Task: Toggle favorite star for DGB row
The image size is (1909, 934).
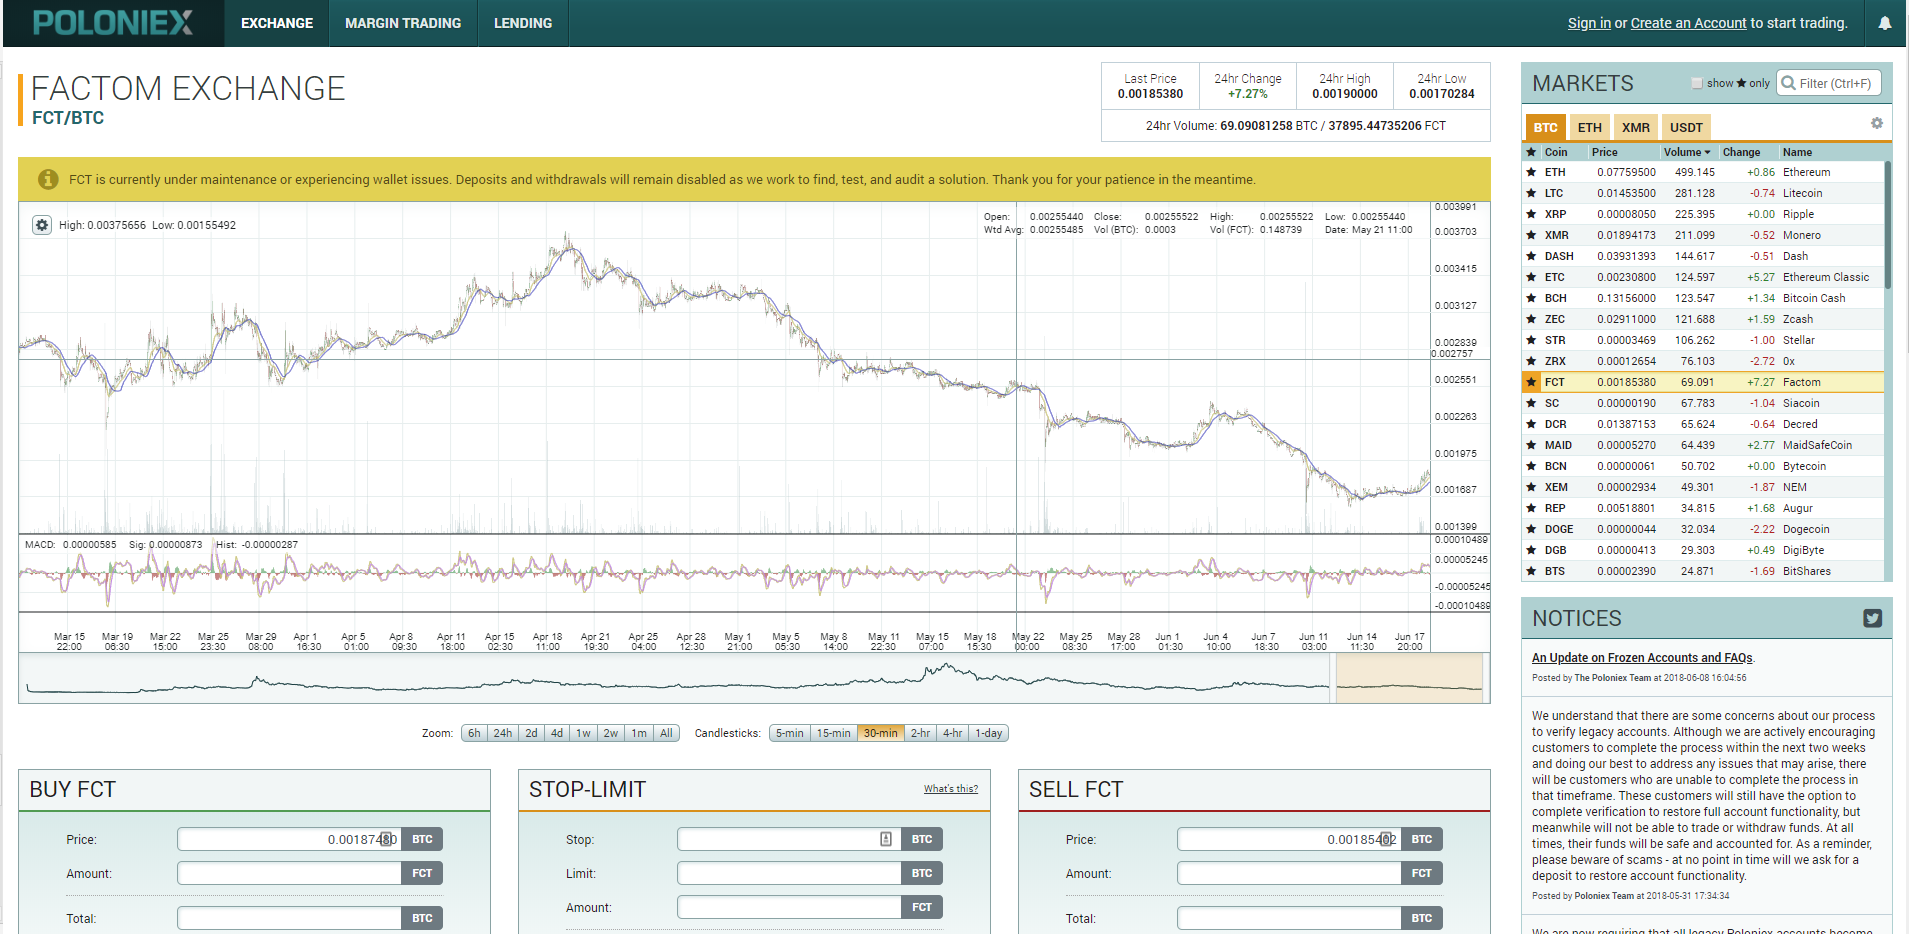Action: 1531,550
